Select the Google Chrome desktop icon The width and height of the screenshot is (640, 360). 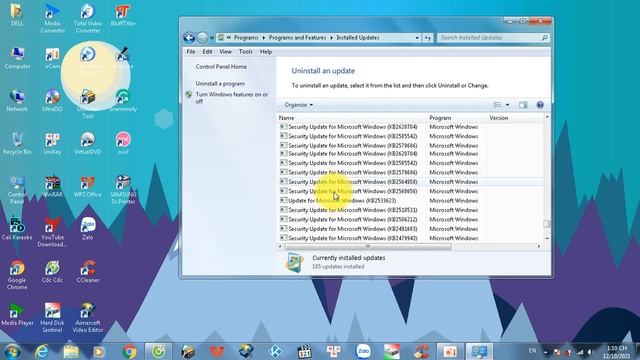[17, 275]
